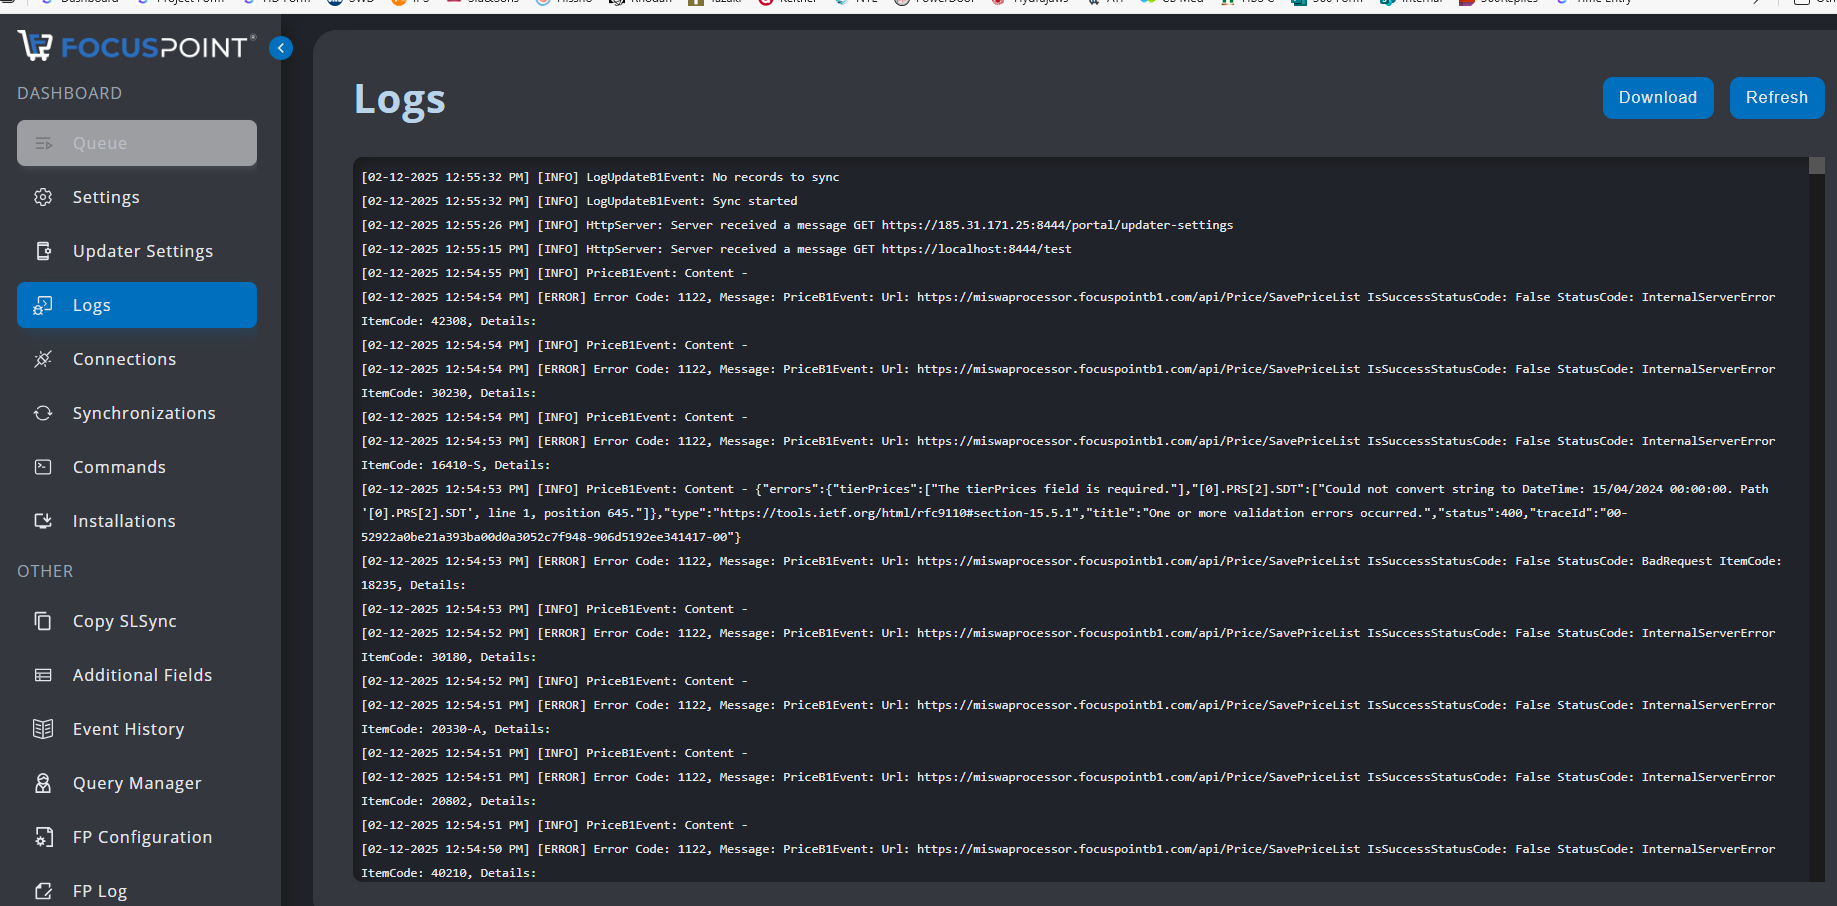Viewport: 1837px width, 906px height.
Task: Collapse the sidebar with chevron button
Action: click(281, 48)
